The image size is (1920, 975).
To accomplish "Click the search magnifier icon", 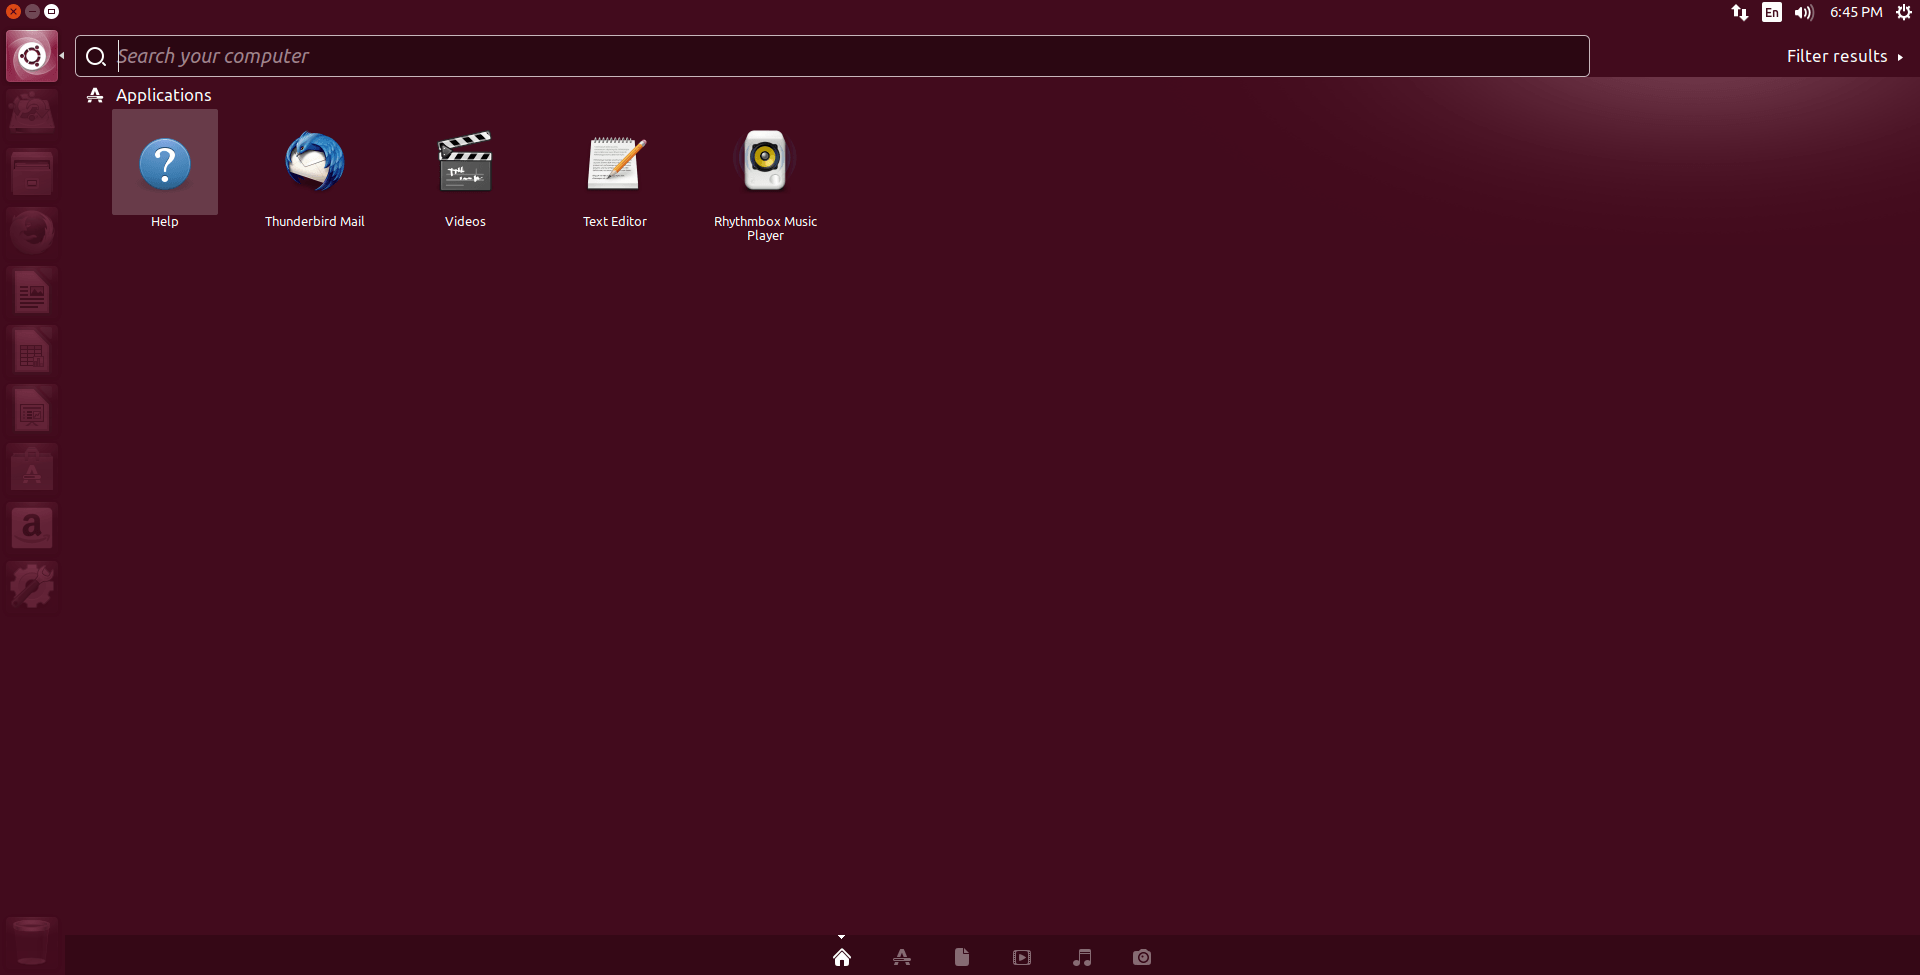I will [96, 57].
